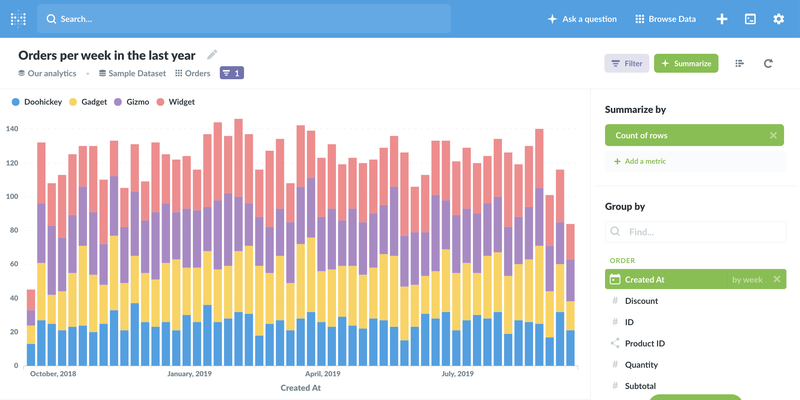This screenshot has height=400, width=800.
Task: Open the SQL console icon
Action: [750, 19]
